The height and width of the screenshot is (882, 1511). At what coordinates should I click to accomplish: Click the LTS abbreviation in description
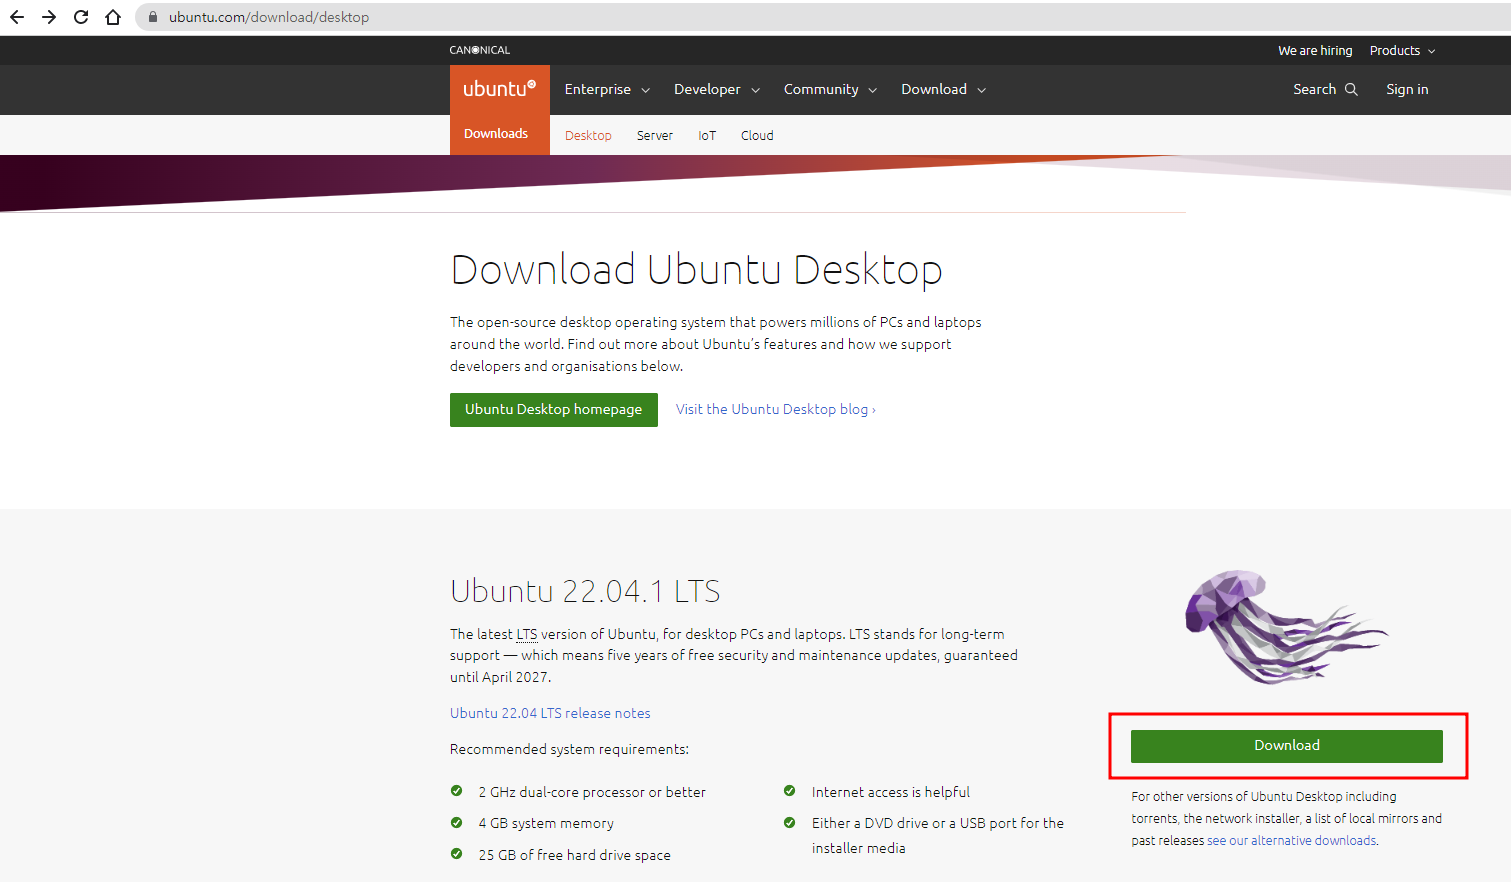527,634
